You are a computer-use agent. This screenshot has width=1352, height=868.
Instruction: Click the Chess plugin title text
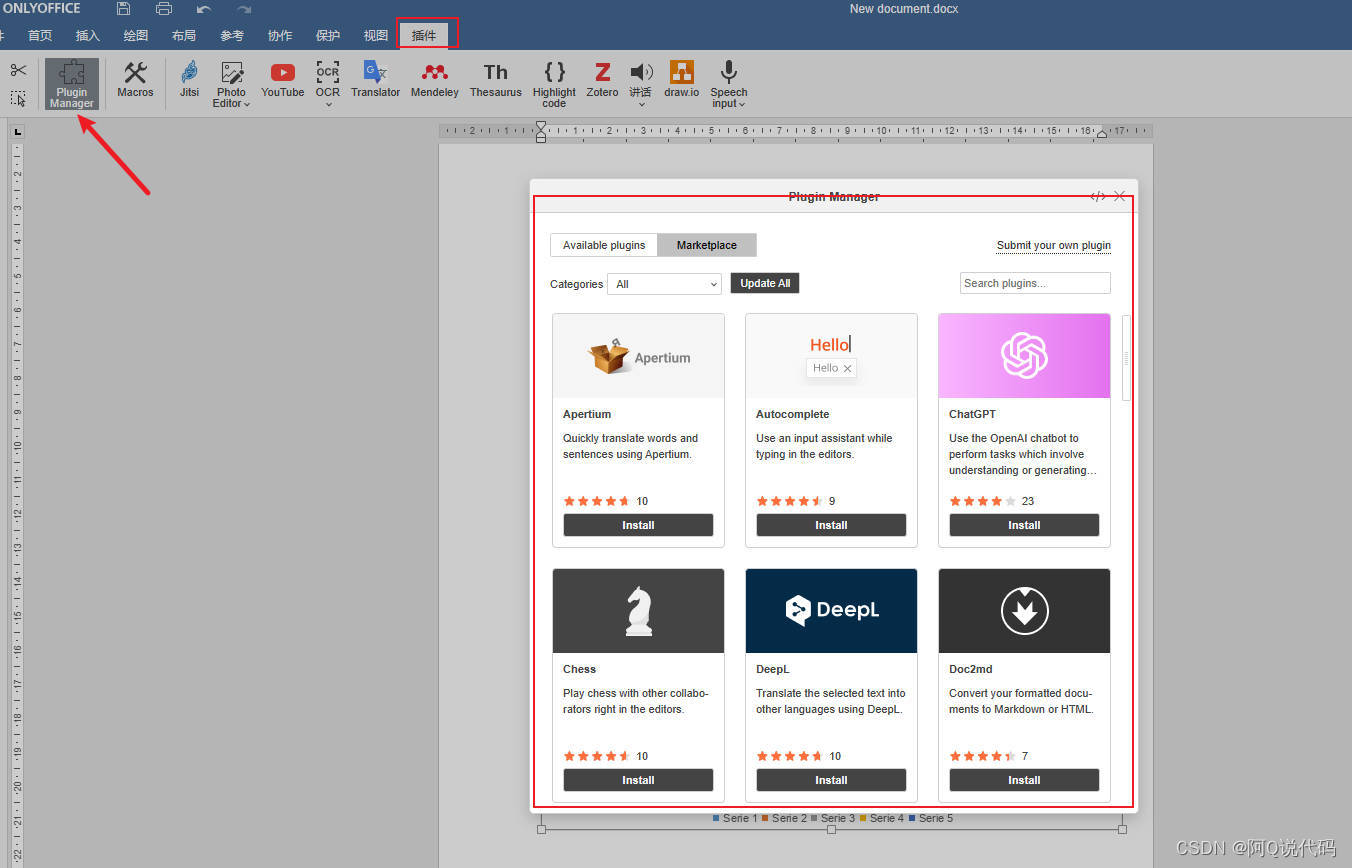tap(579, 669)
